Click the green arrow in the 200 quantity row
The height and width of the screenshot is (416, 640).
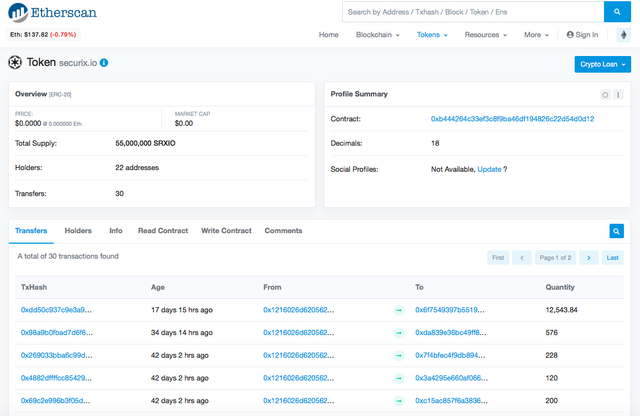399,401
